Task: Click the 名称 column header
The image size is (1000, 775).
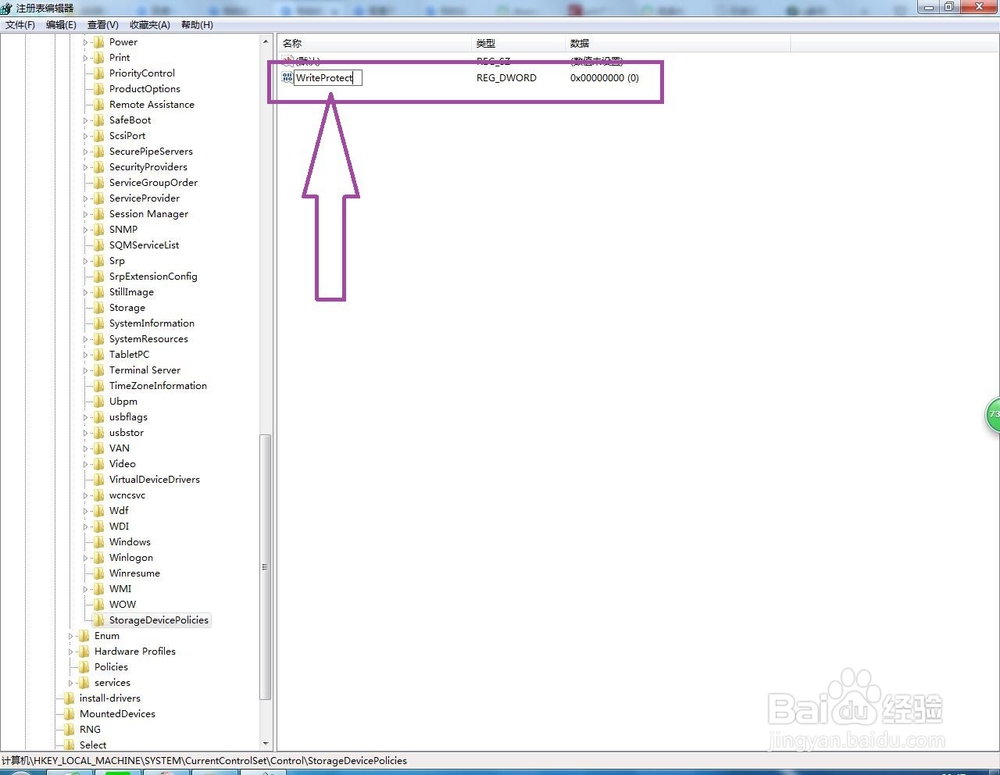Action: coord(374,43)
